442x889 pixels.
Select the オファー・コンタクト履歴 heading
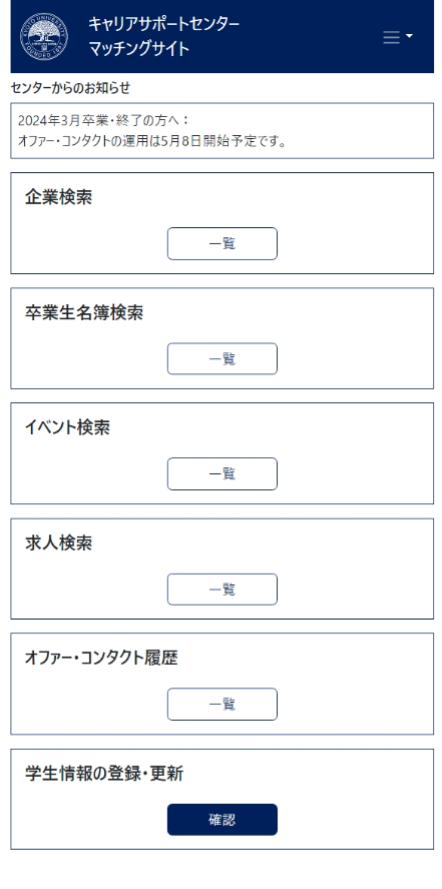click(101, 658)
